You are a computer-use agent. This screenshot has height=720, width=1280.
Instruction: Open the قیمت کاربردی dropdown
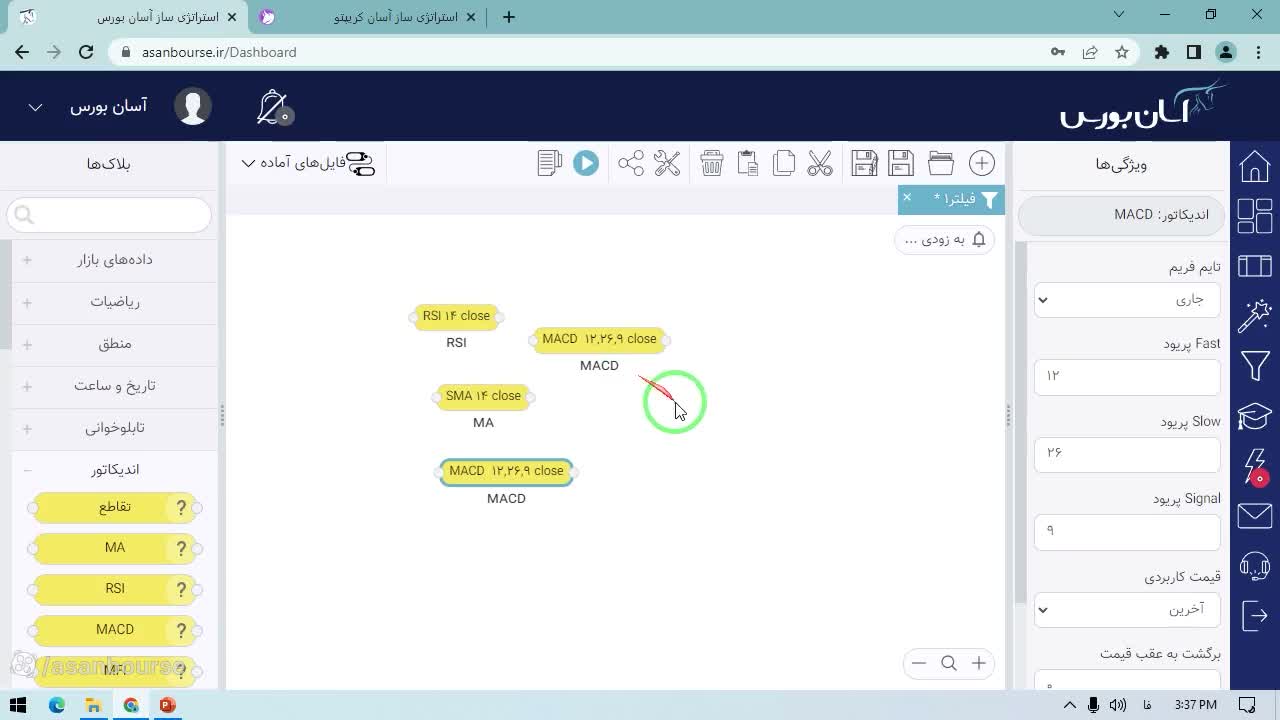tap(1127, 609)
